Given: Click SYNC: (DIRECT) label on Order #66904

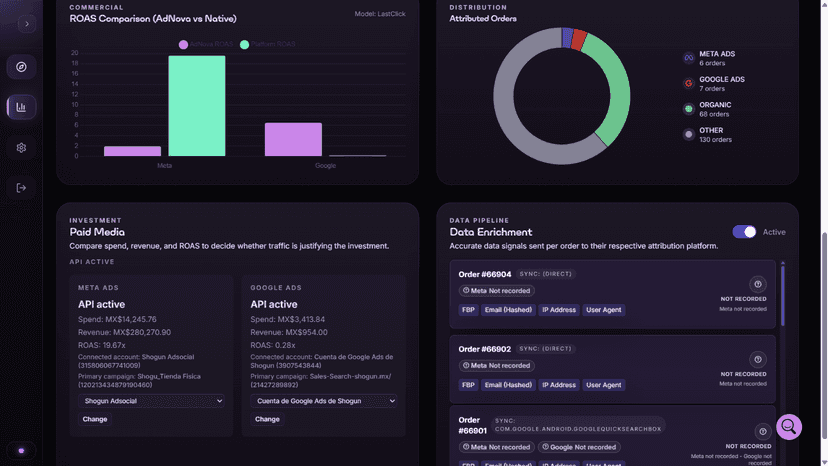Looking at the screenshot, I should [x=545, y=274].
